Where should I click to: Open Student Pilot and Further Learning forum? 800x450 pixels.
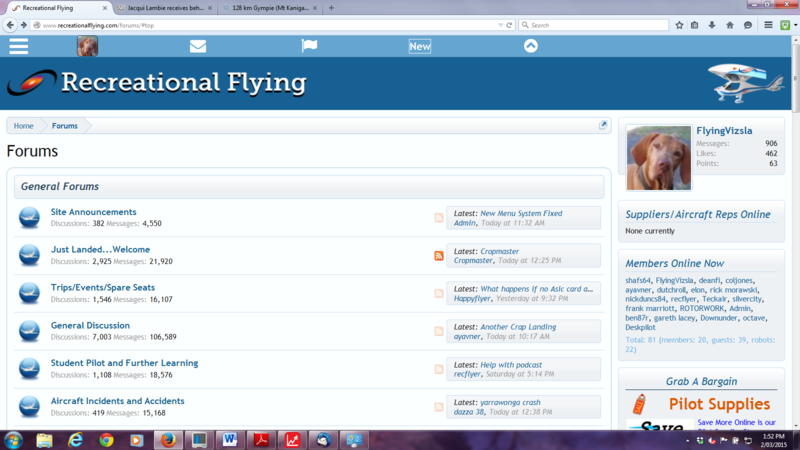point(124,363)
